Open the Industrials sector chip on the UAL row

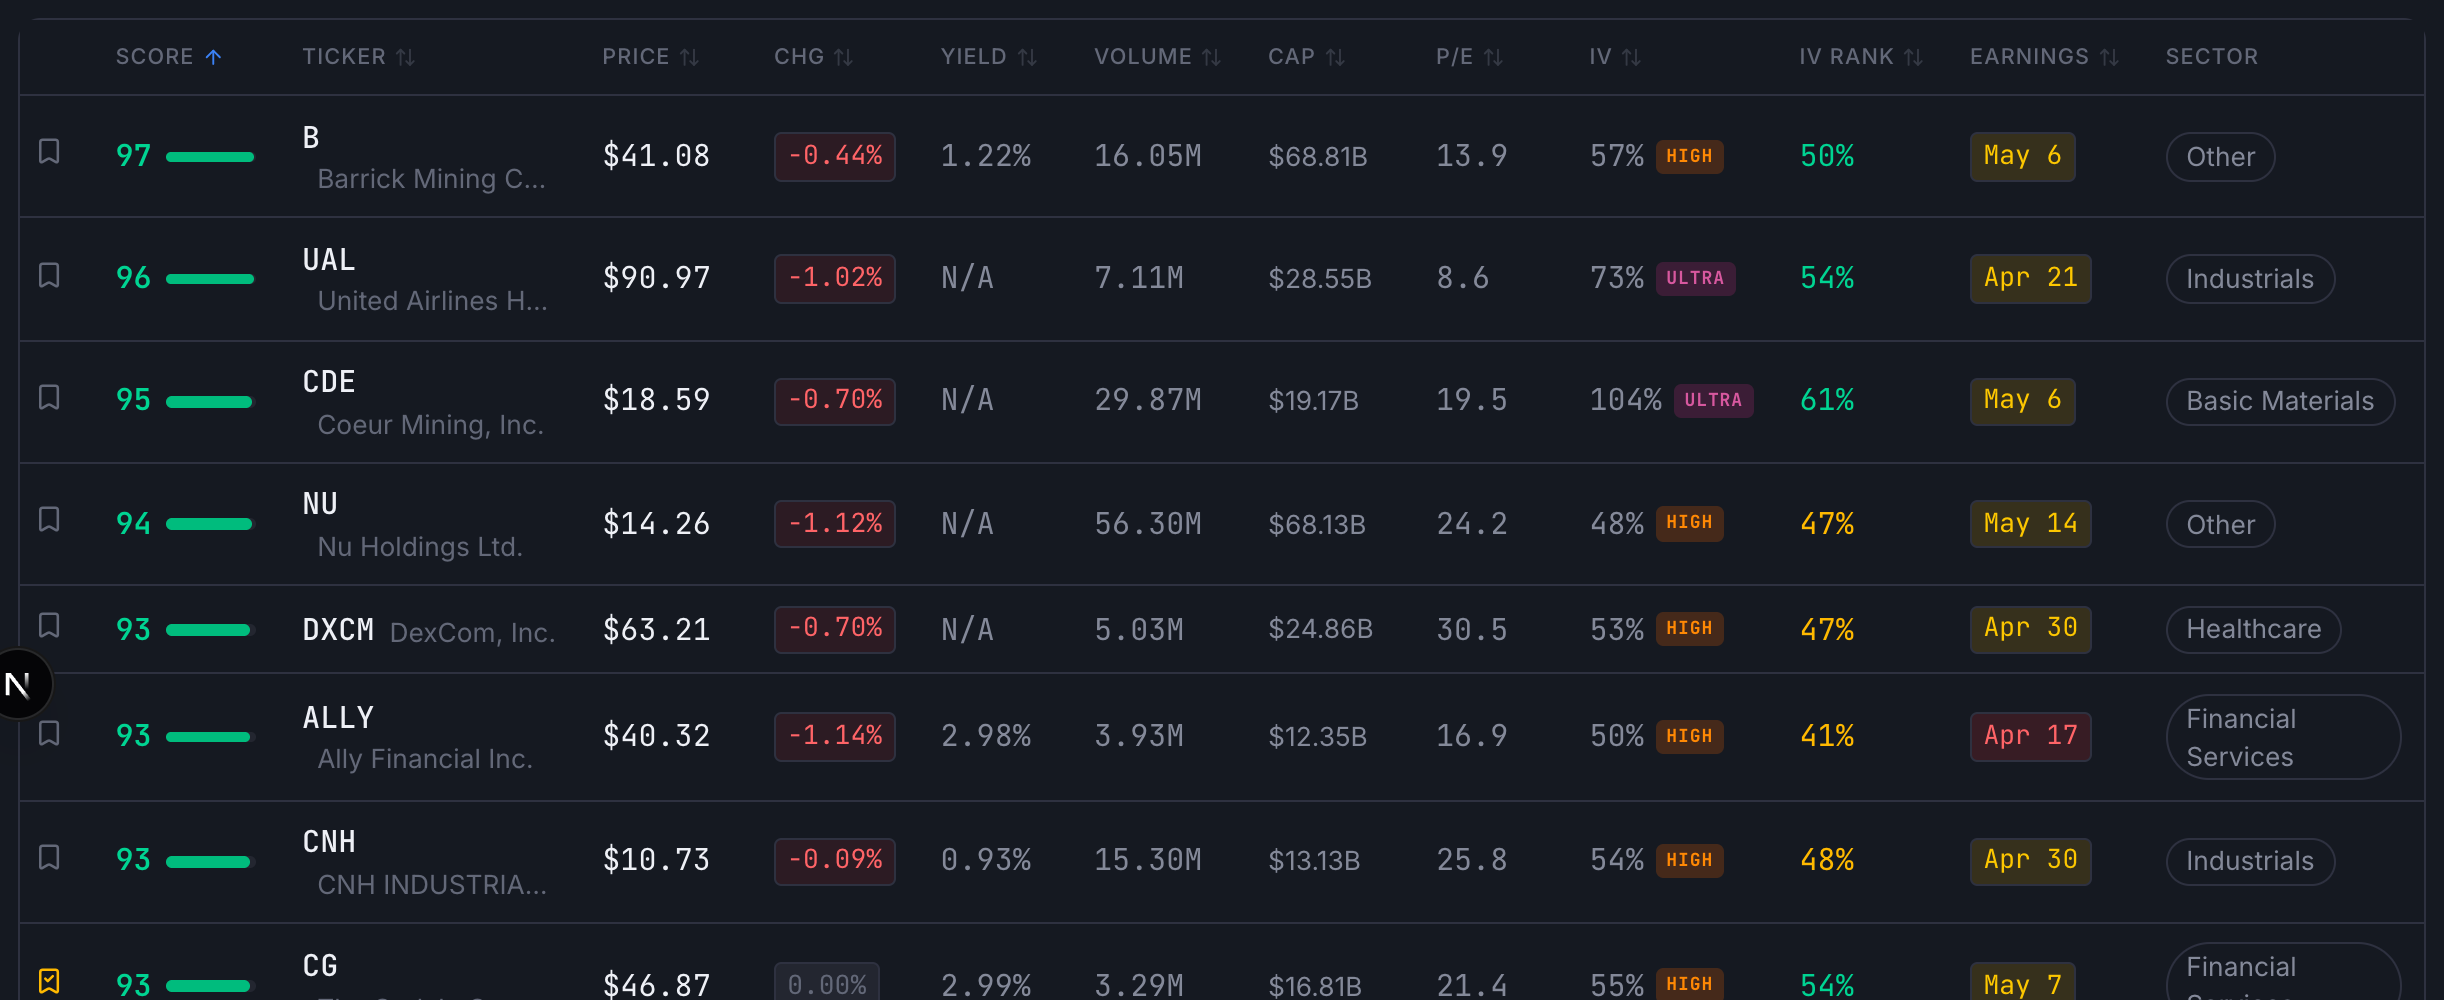pyautogui.click(x=2249, y=278)
